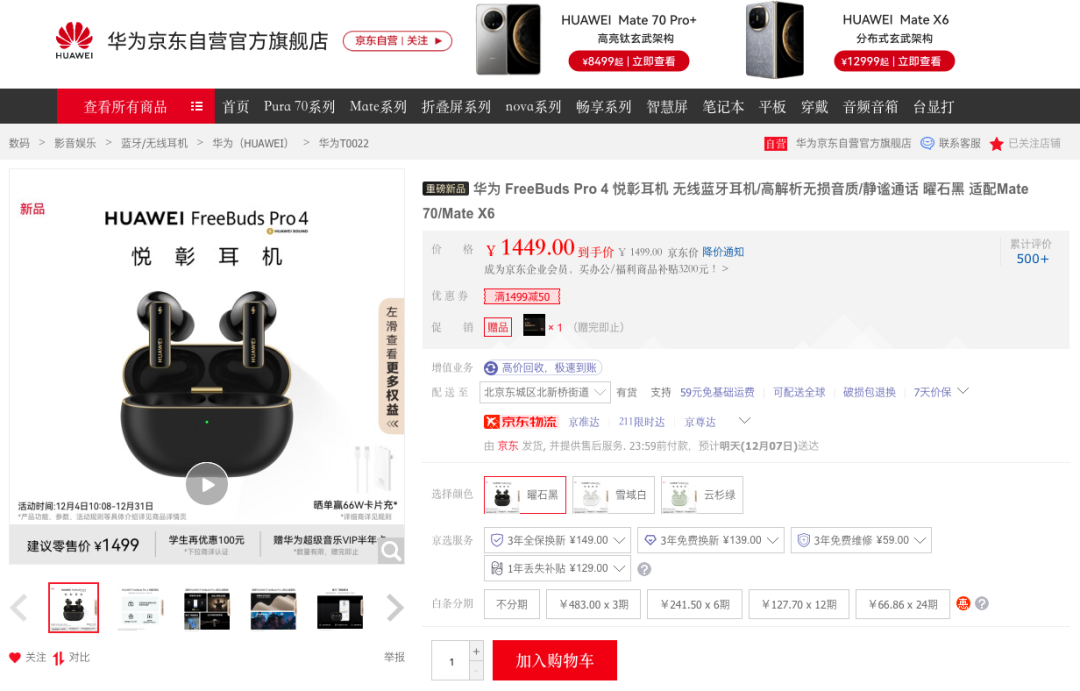Play the product video
Screen dimensions: 1080x691
click(x=207, y=484)
